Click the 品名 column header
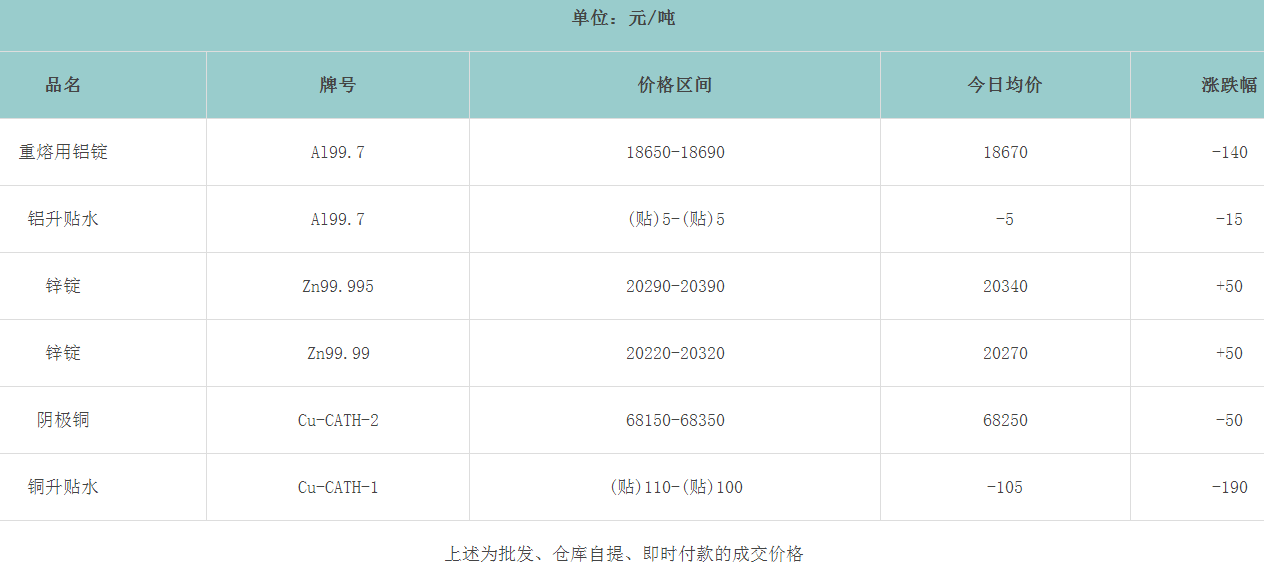The width and height of the screenshot is (1264, 581). [63, 85]
